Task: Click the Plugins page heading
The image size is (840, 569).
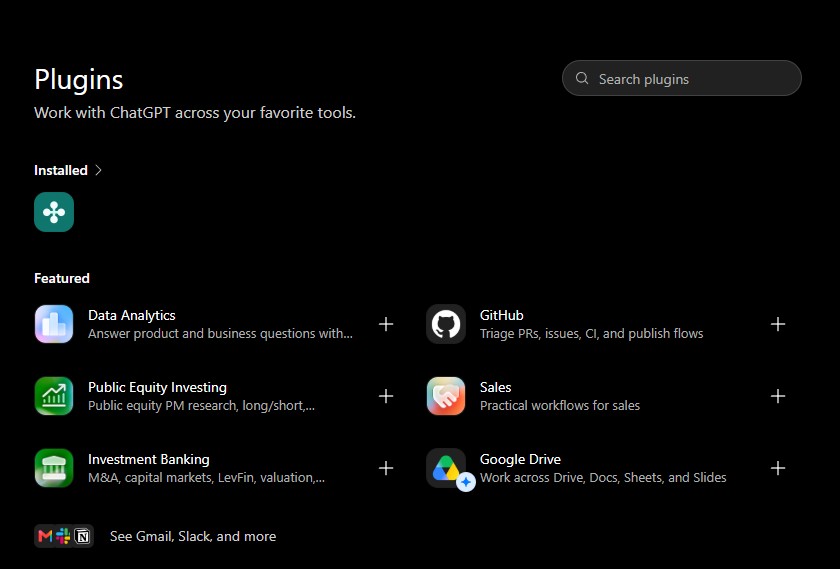Action: pos(79,80)
